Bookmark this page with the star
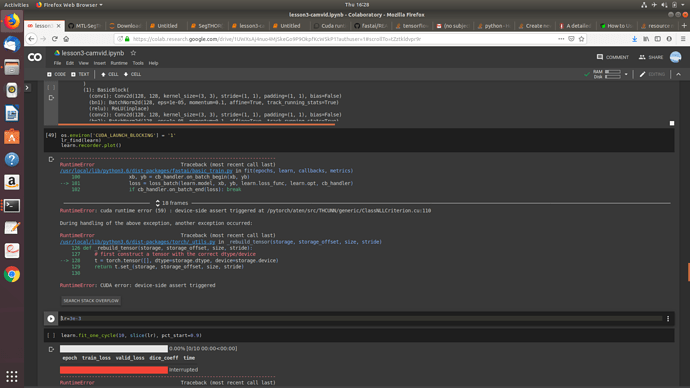This screenshot has width=690, height=388. tap(581, 39)
